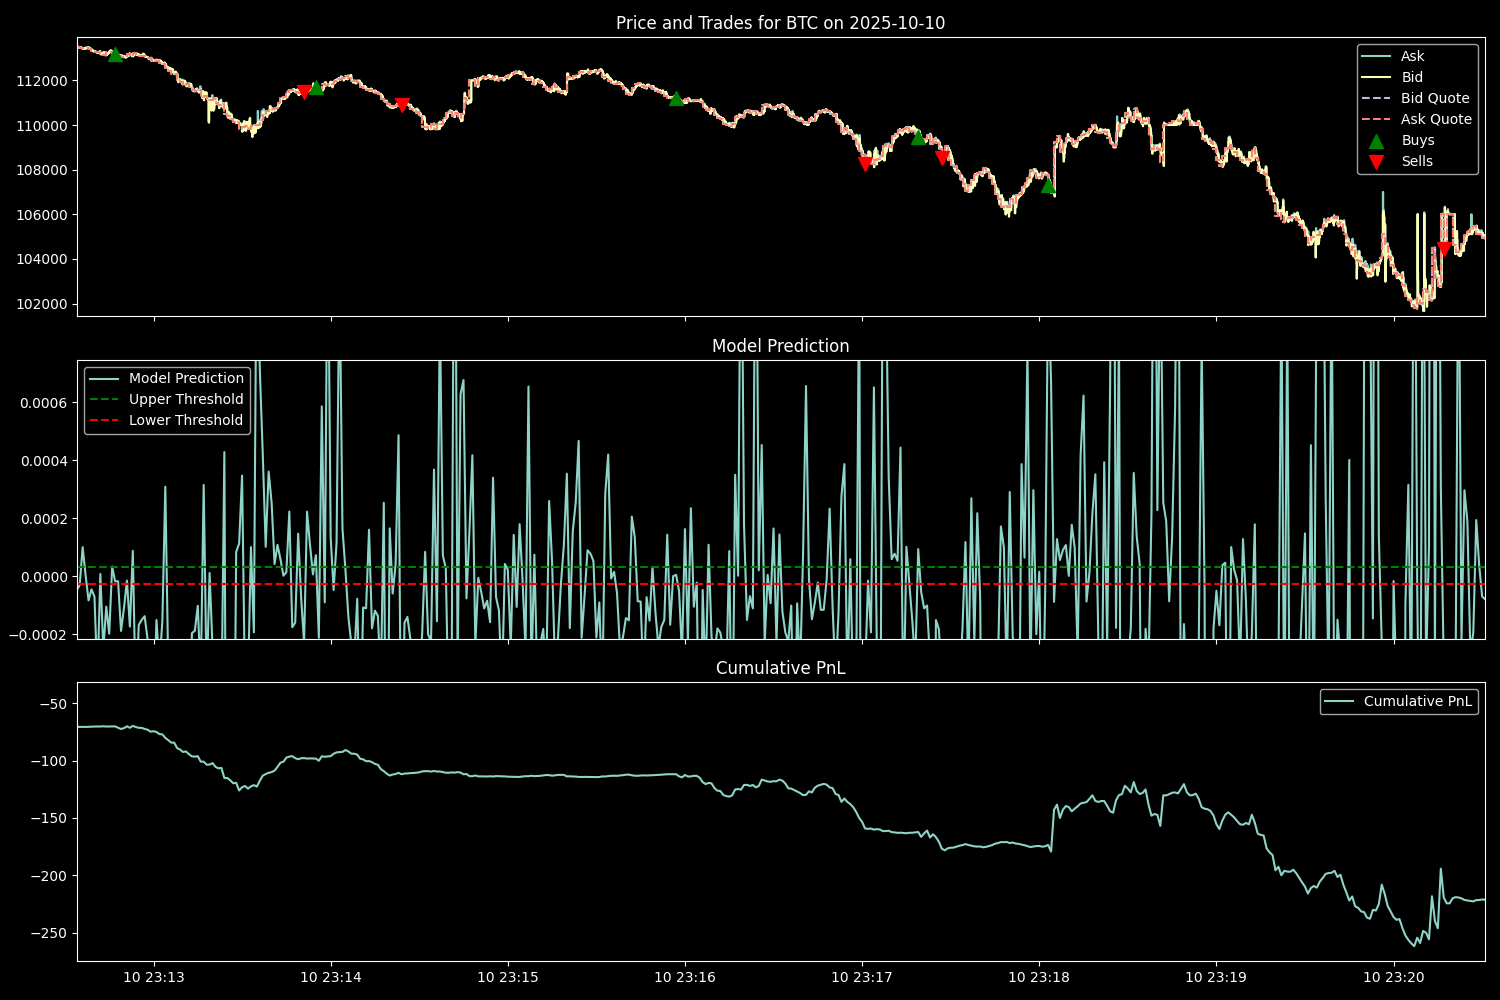Viewport: 1500px width, 1000px height.
Task: Select the earliest green buy marker before 23:13
Action: [x=115, y=54]
